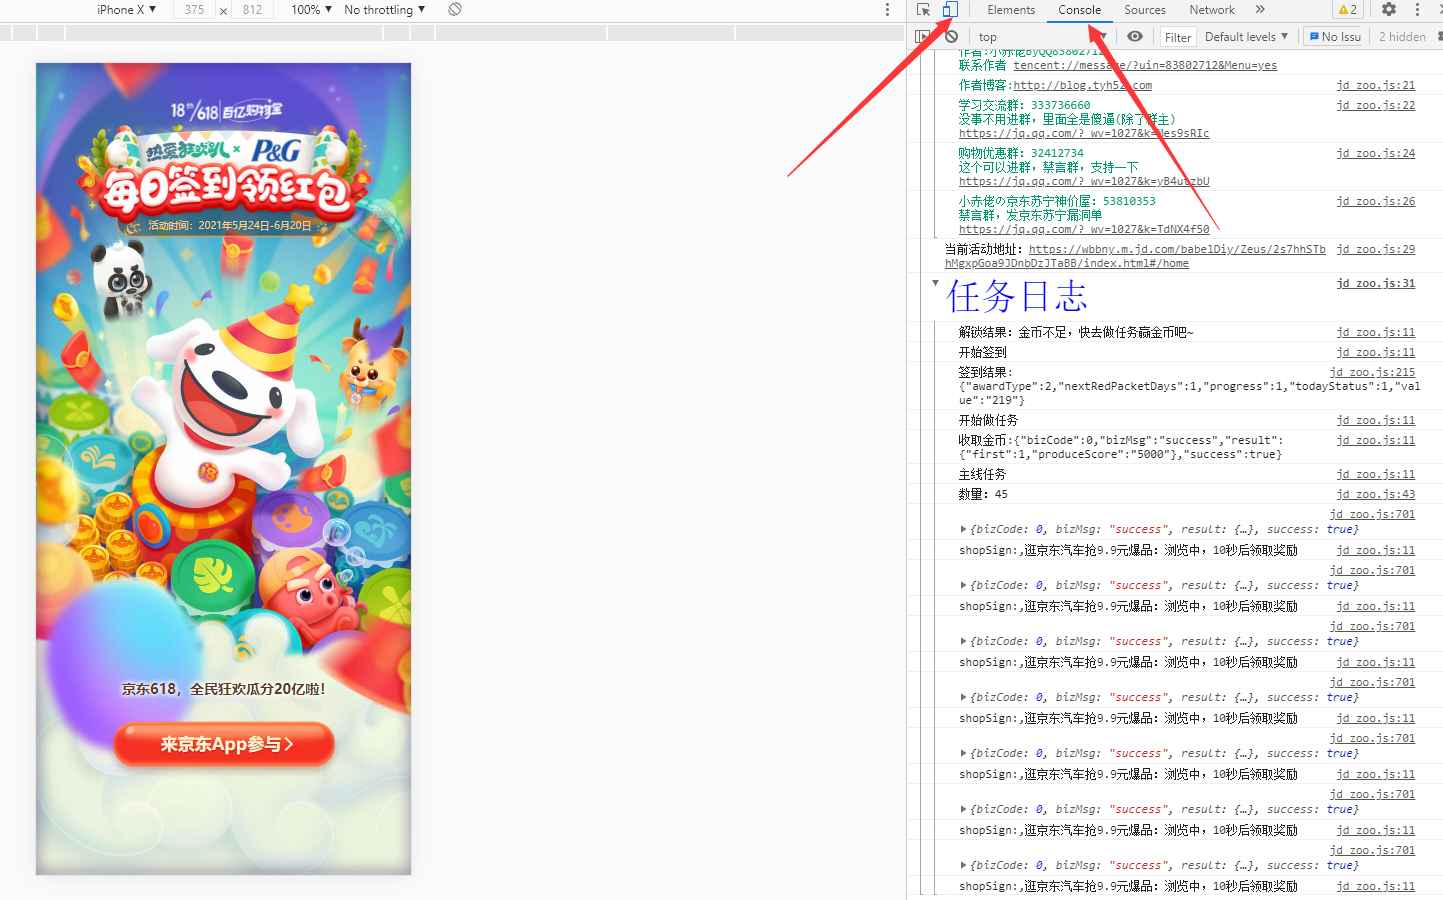The width and height of the screenshot is (1443, 900).
Task: Click the warnings count badge showing 2
Action: (x=1347, y=10)
